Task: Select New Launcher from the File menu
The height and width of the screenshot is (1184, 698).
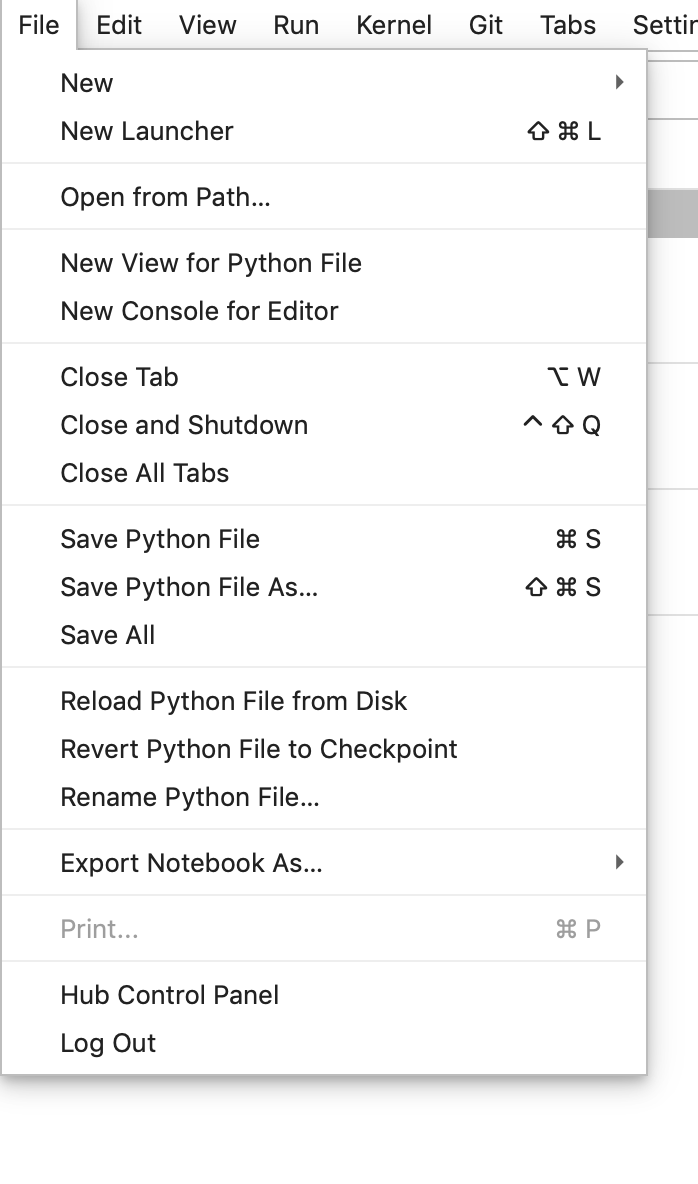Action: tap(146, 131)
